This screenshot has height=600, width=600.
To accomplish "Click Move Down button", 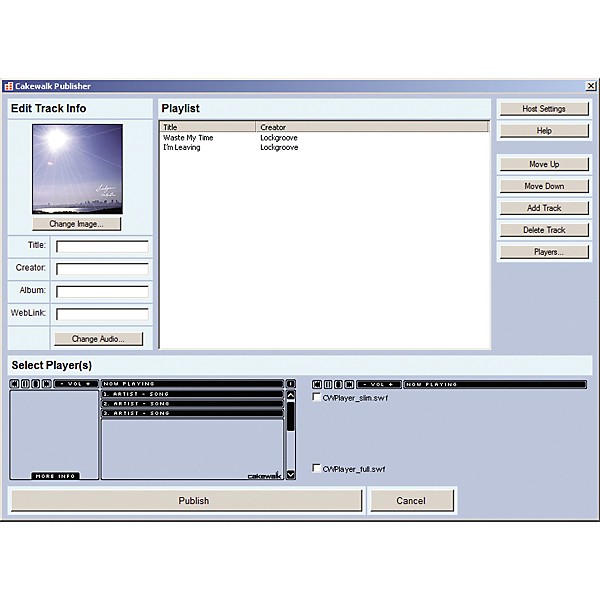I will click(544, 186).
